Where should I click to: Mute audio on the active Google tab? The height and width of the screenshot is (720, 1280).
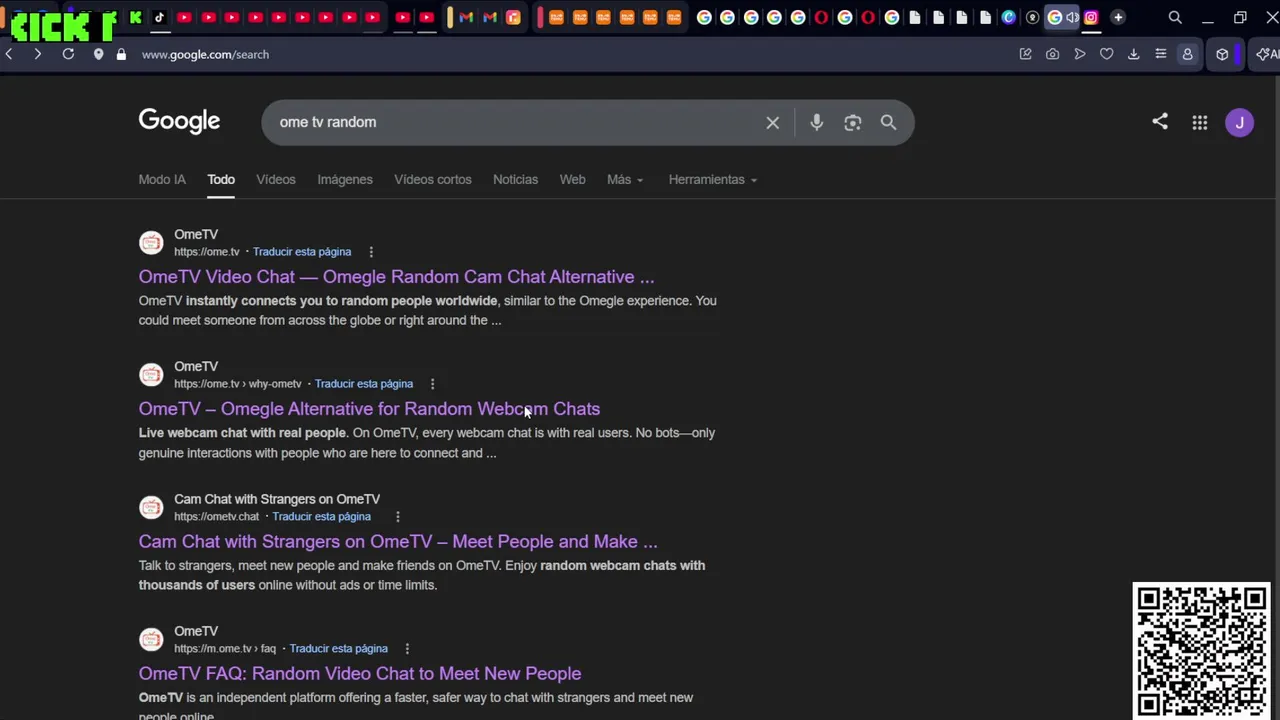[1072, 17]
